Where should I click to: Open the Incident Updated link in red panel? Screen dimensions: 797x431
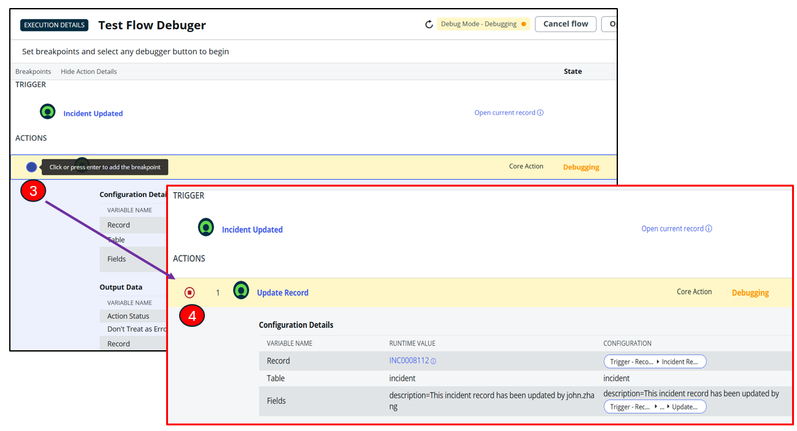pyautogui.click(x=252, y=229)
